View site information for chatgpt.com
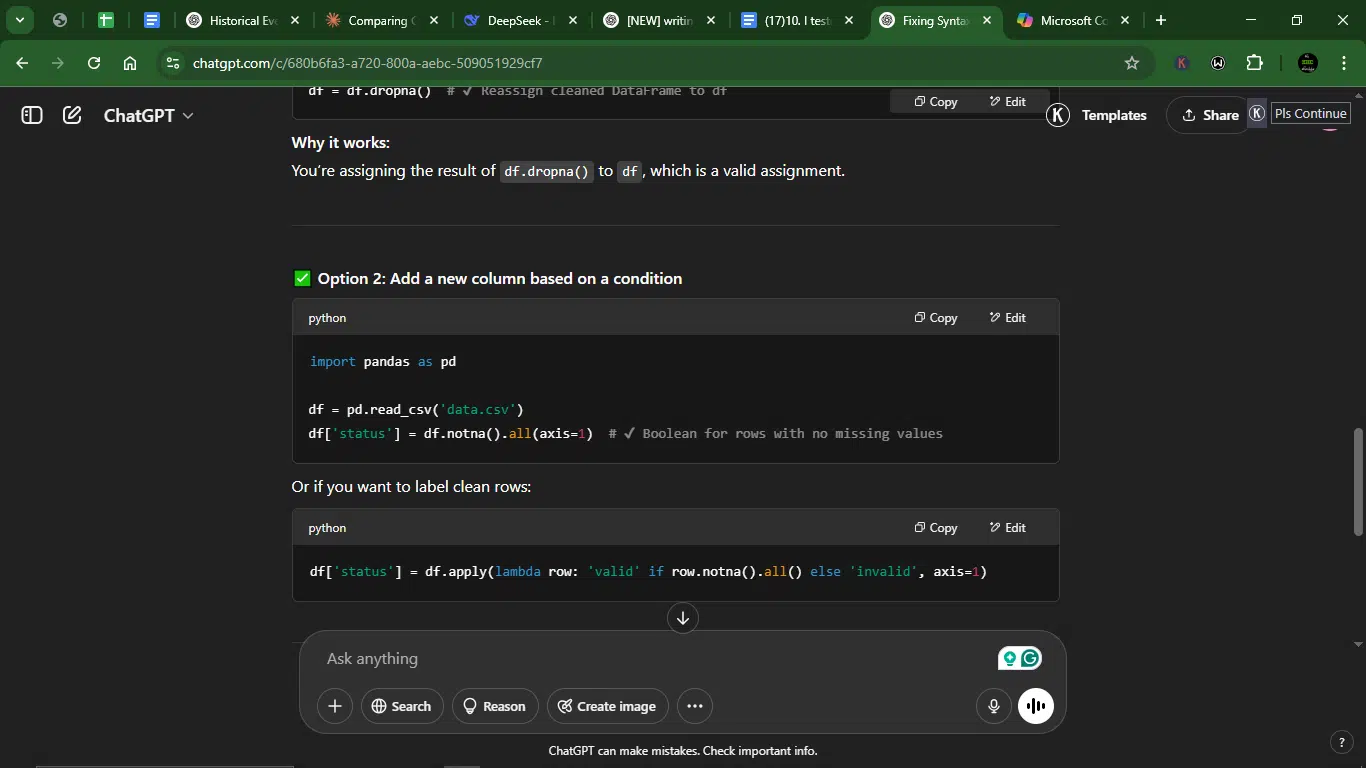 click(173, 63)
